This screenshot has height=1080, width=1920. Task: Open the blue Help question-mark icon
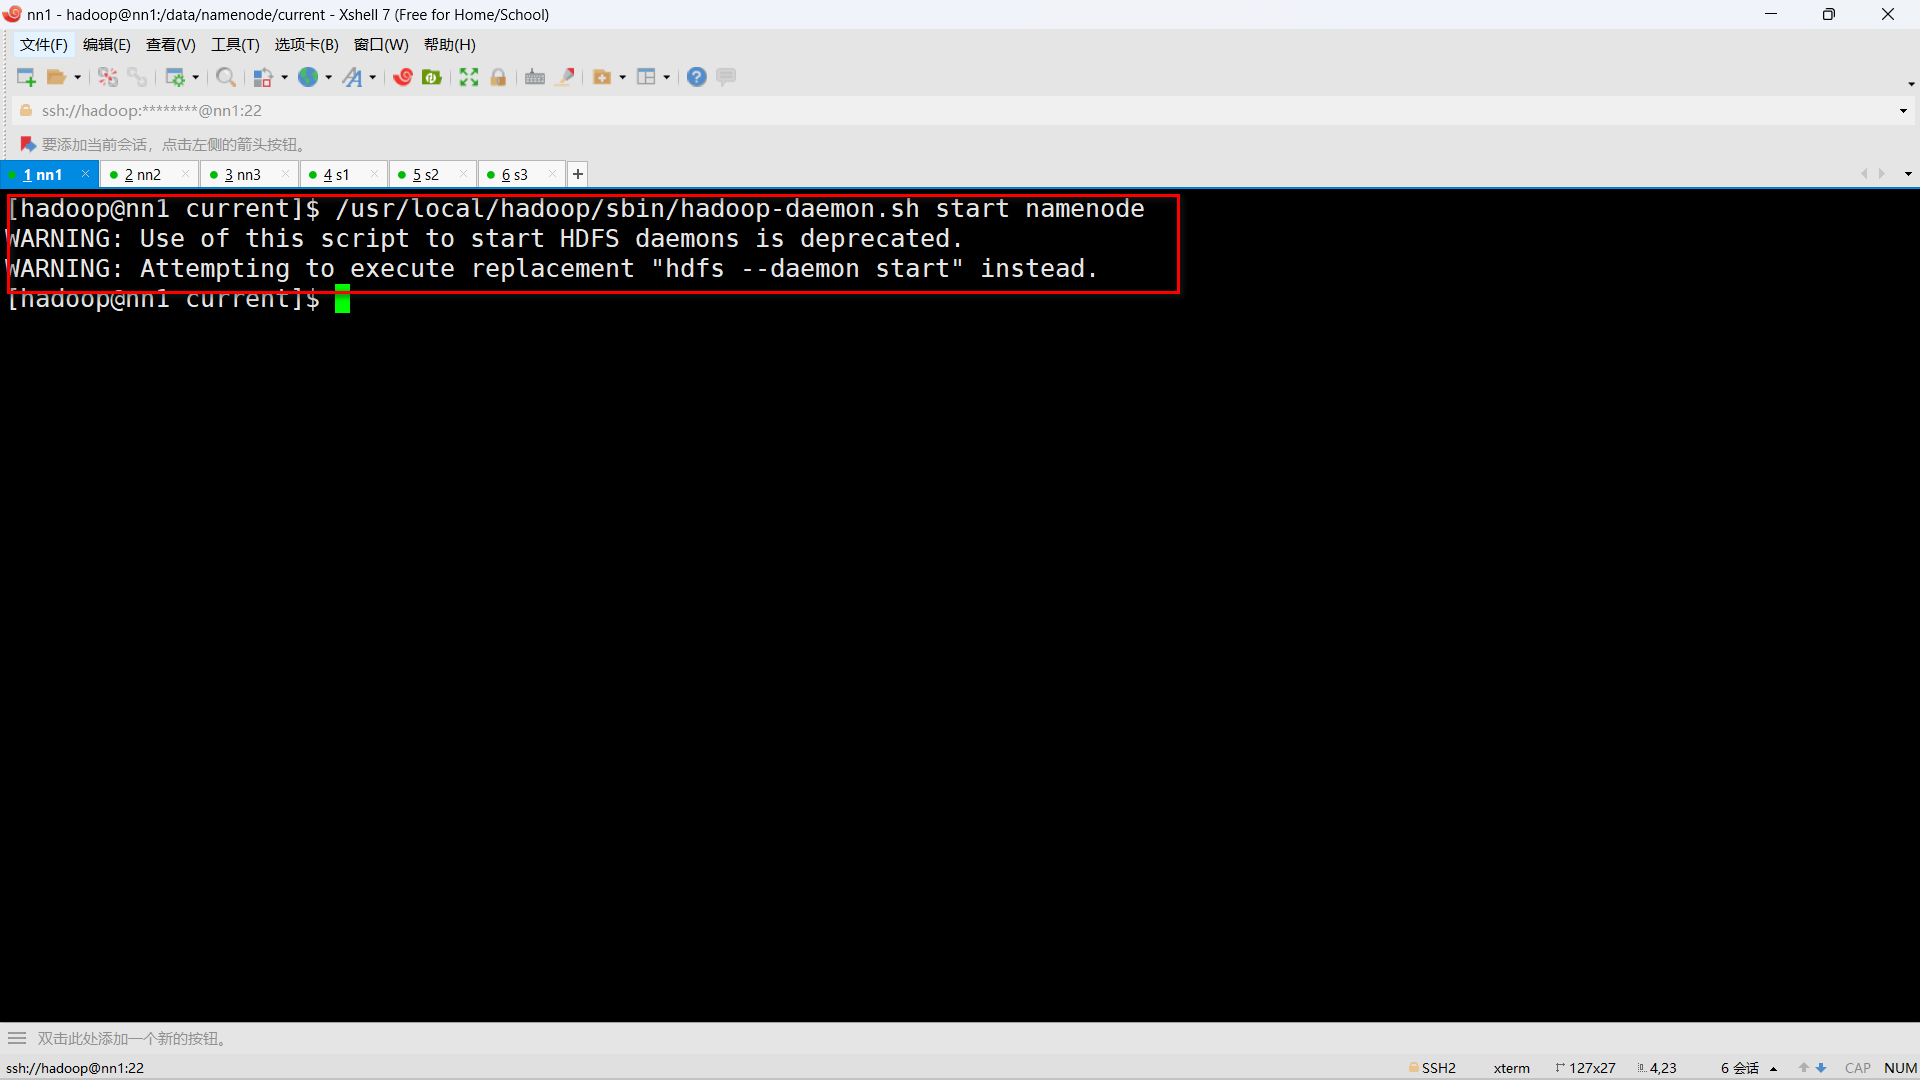[x=697, y=77]
